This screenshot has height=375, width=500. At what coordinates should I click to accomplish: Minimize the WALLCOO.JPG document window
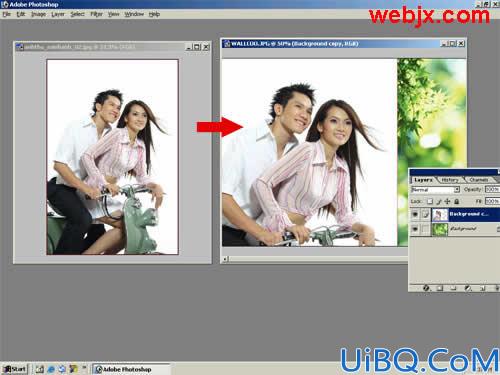coord(444,44)
